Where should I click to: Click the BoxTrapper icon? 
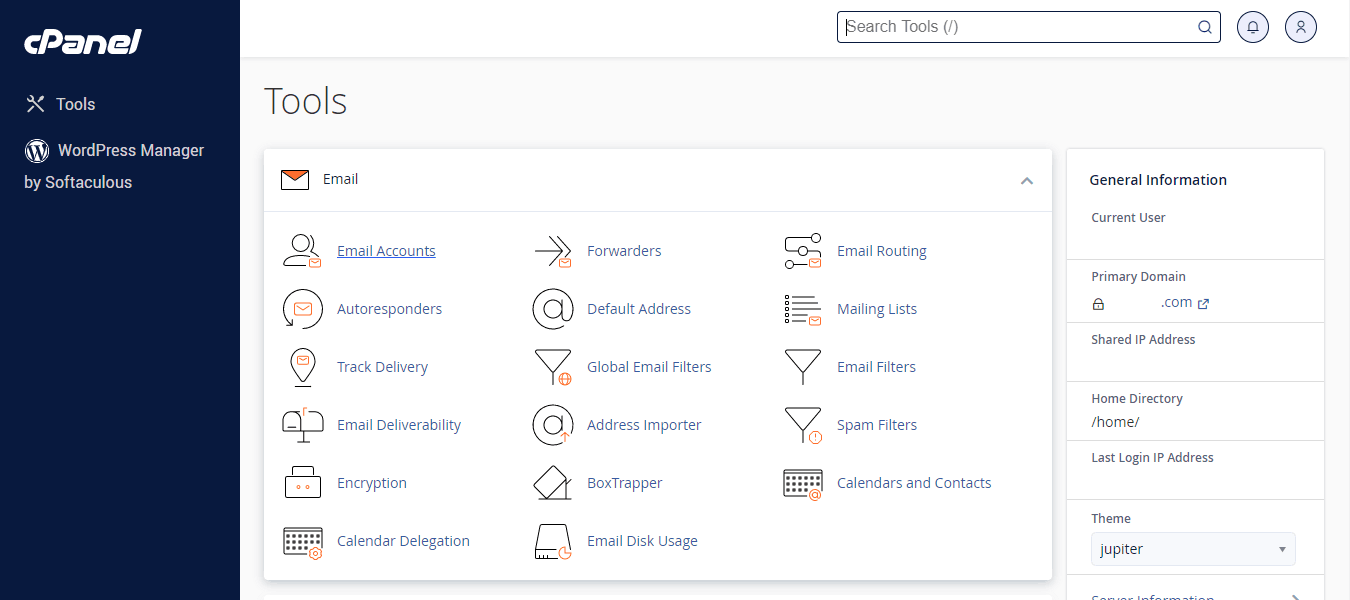pos(552,483)
